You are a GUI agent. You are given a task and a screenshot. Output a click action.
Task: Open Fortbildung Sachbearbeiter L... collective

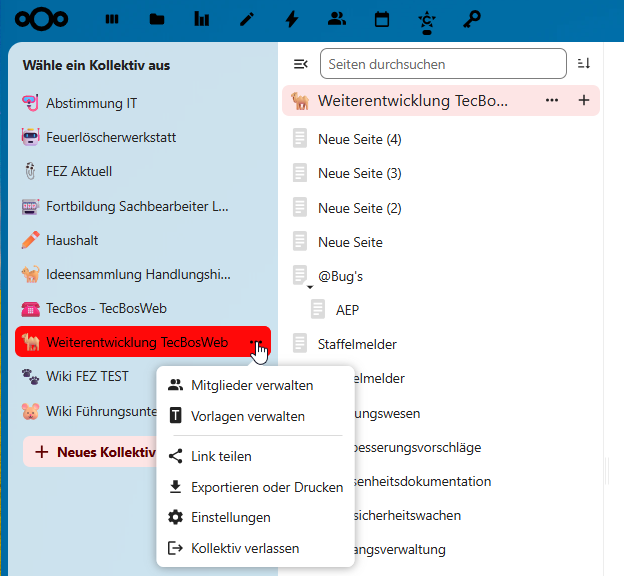coord(143,206)
